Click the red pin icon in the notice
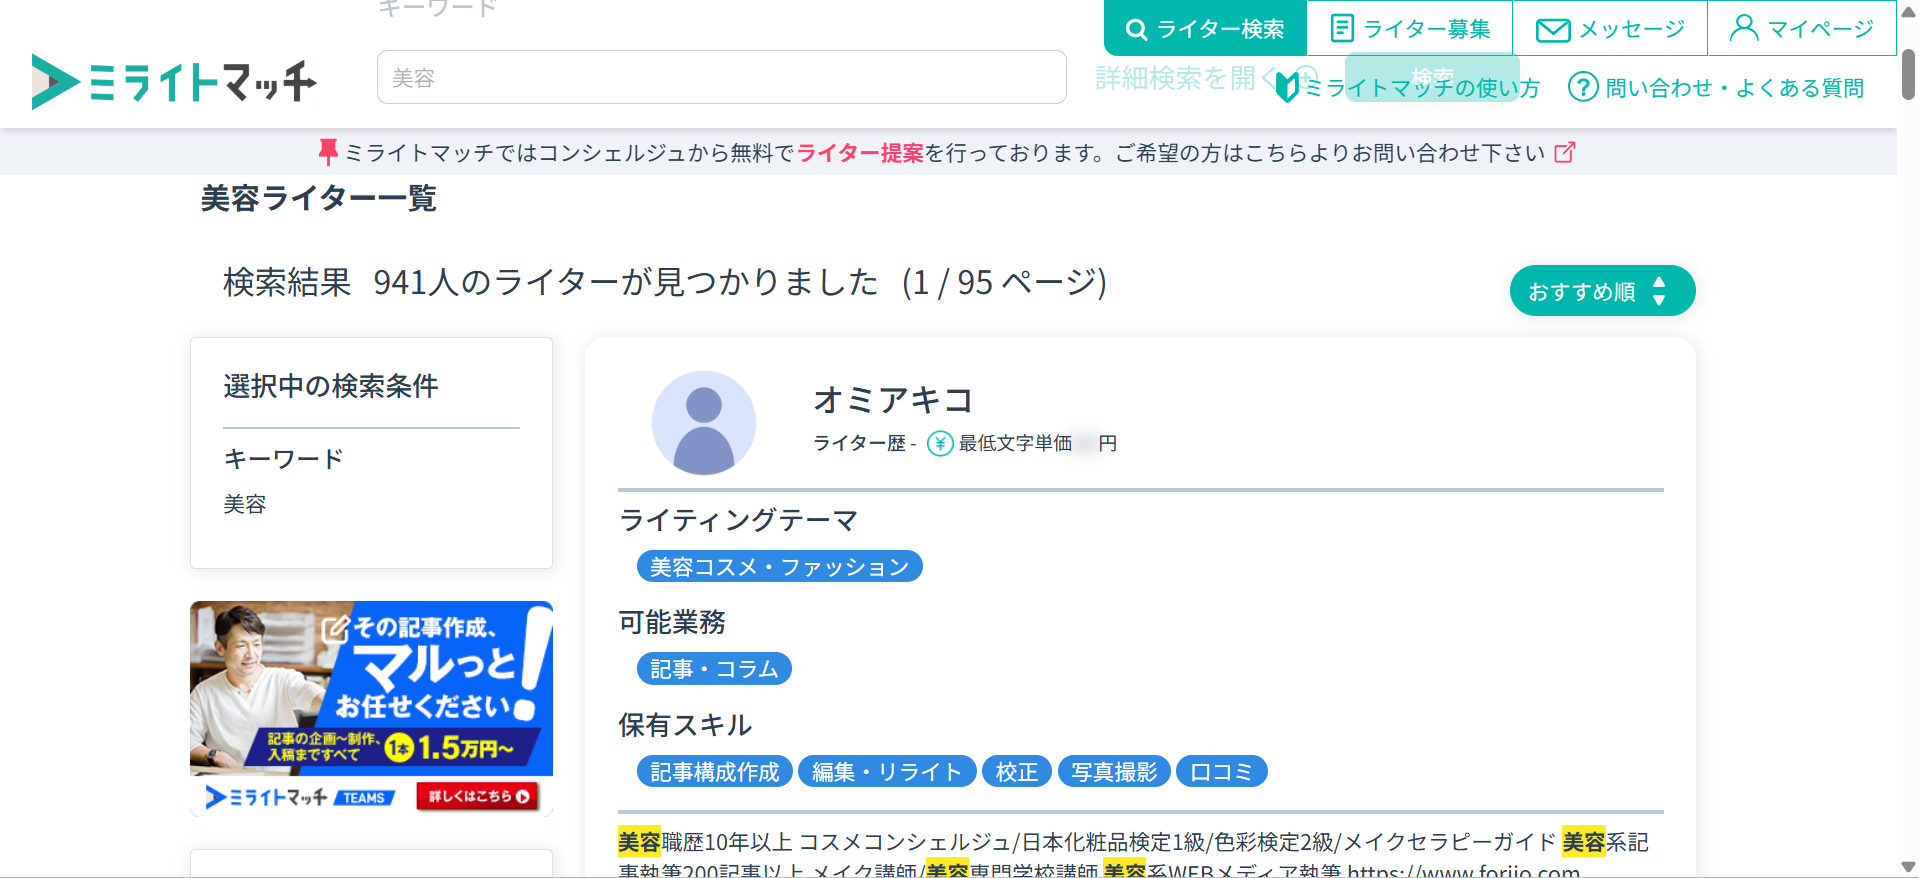Image resolution: width=1919 pixels, height=878 pixels. click(x=327, y=152)
